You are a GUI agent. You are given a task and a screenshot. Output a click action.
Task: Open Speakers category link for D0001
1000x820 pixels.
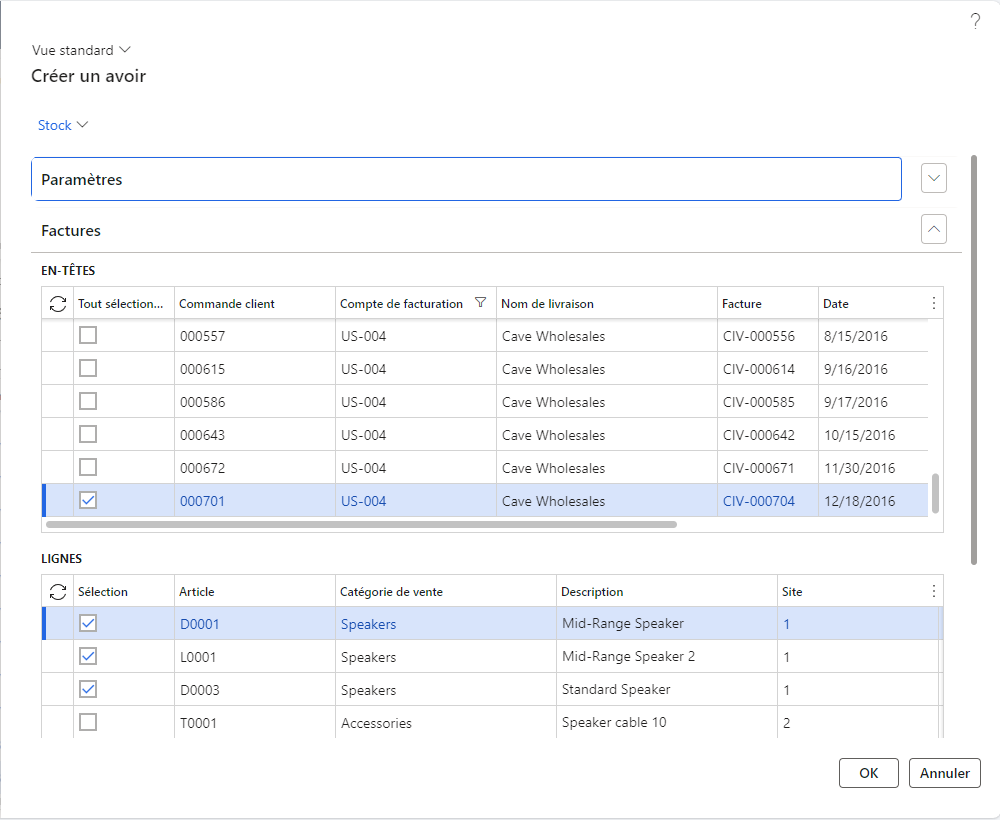(x=369, y=624)
